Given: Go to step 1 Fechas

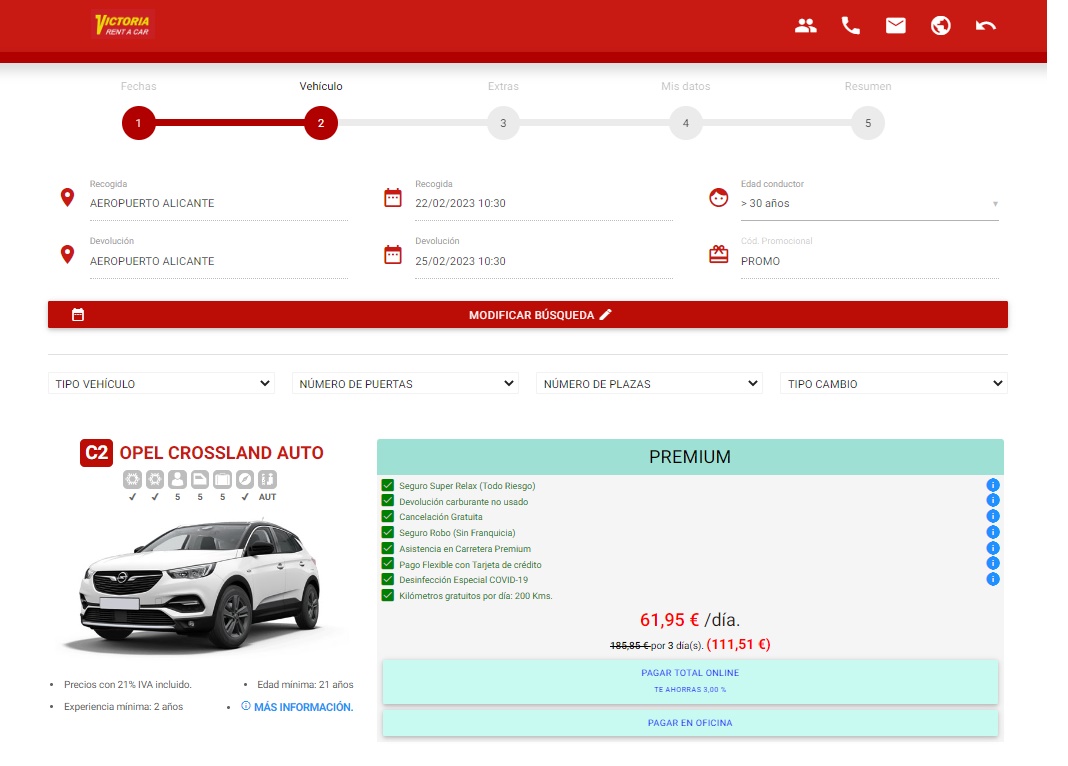Looking at the screenshot, I should point(139,124).
